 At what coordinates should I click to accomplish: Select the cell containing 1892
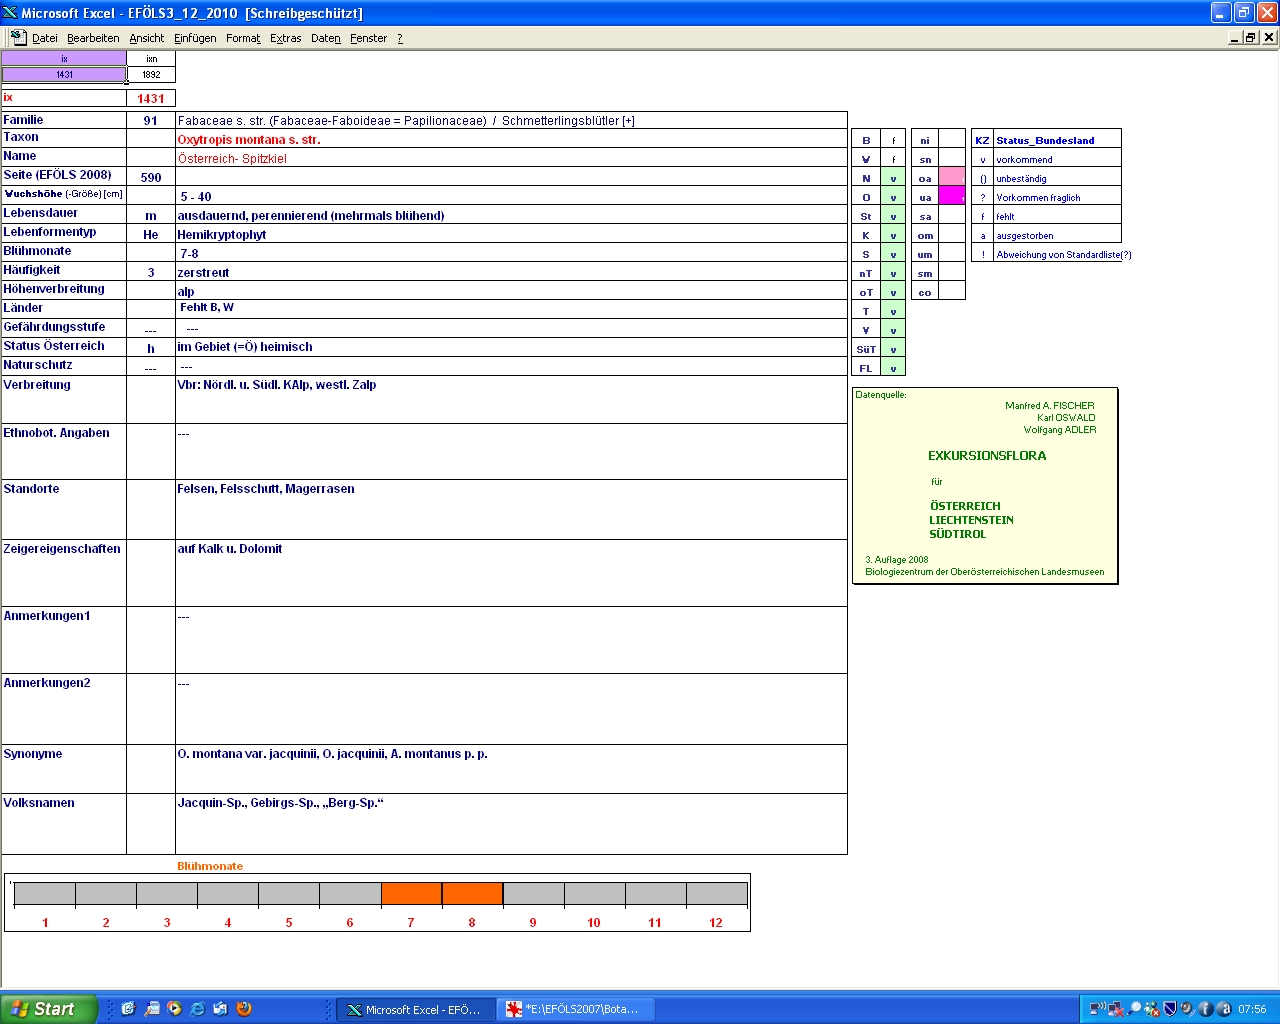point(151,74)
